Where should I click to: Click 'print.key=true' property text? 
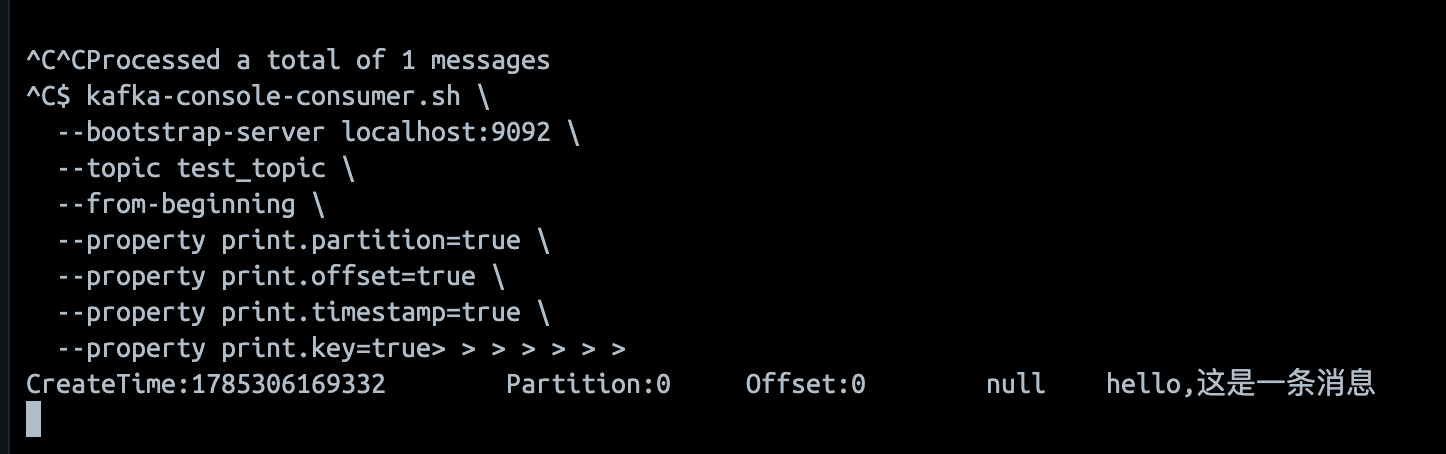click(326, 348)
